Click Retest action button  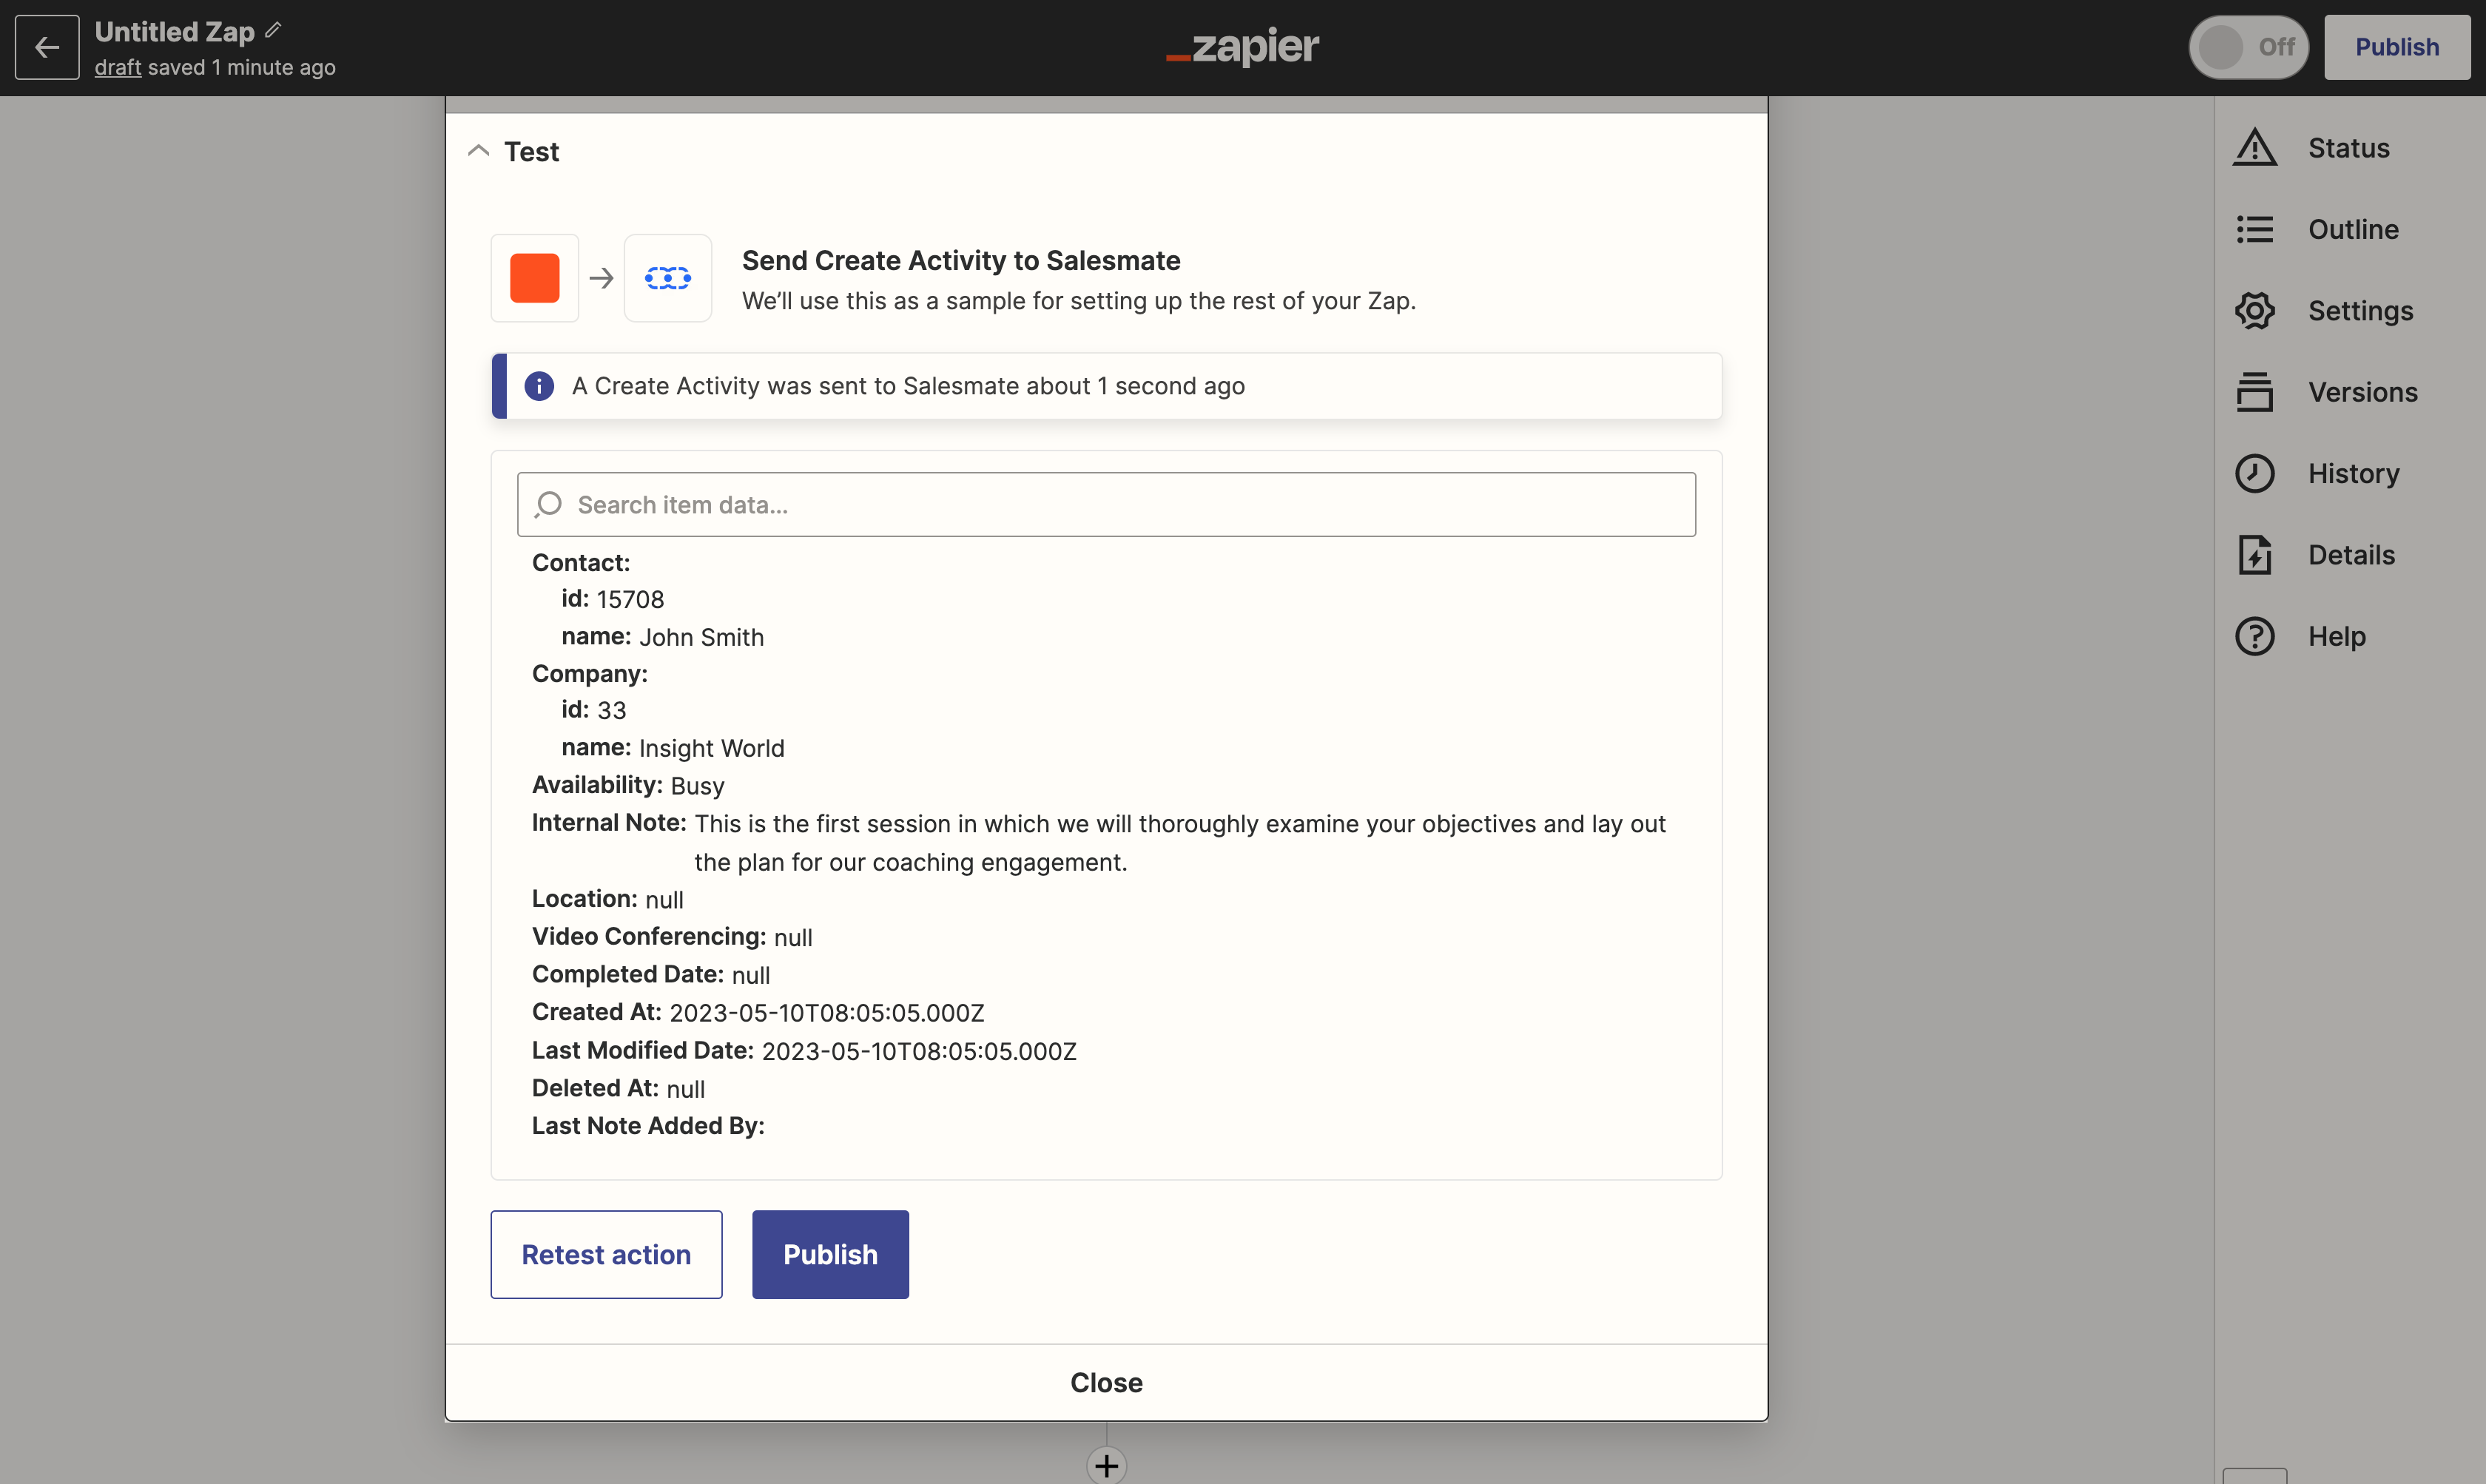[606, 1254]
